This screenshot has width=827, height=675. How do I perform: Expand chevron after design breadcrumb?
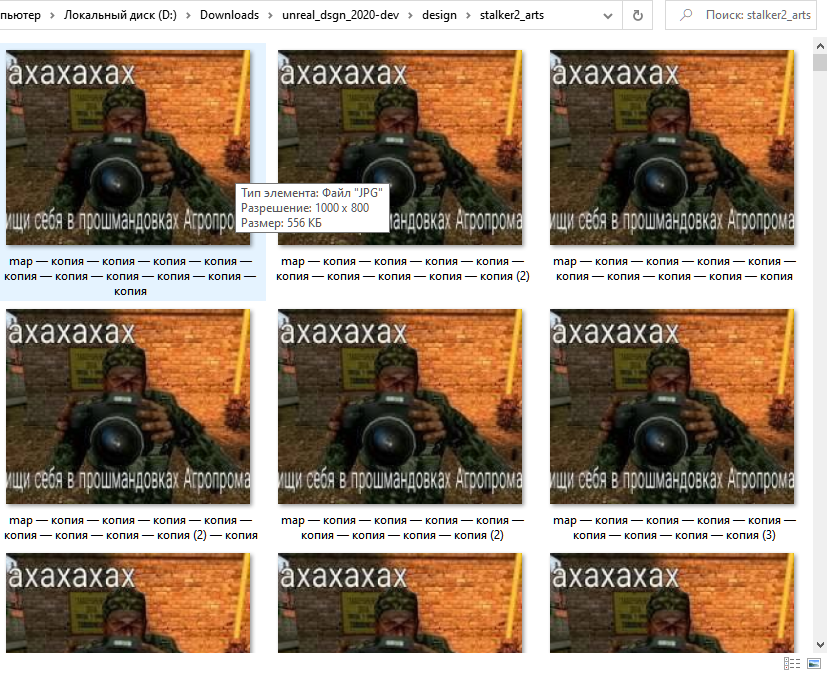point(468,16)
